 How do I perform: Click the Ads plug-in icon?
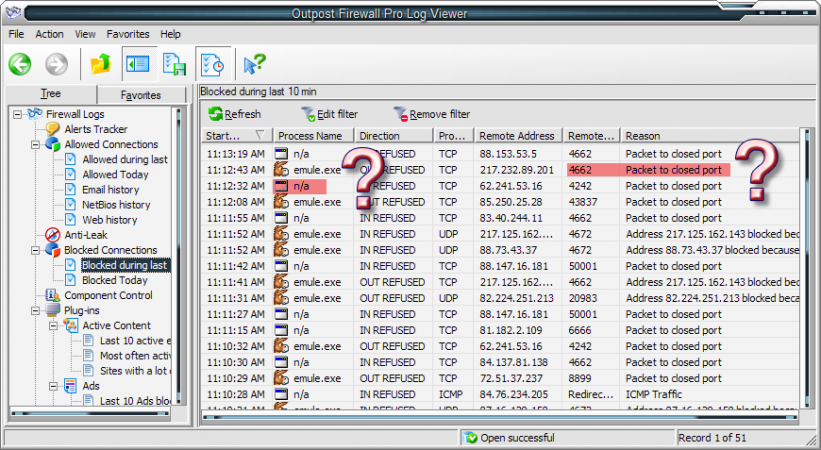[x=71, y=386]
